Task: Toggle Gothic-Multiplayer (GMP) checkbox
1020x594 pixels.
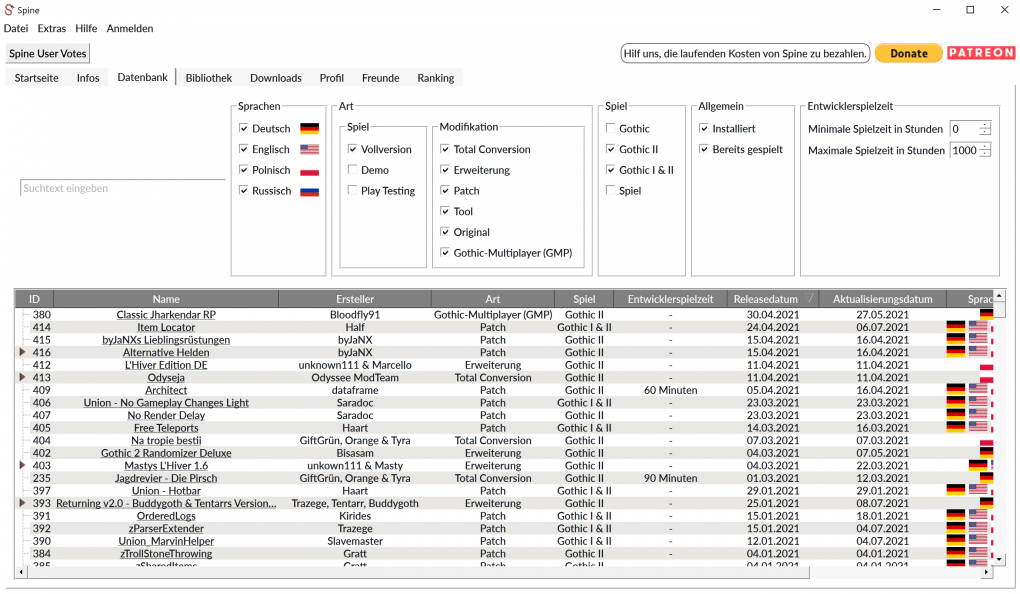Action: [445, 252]
